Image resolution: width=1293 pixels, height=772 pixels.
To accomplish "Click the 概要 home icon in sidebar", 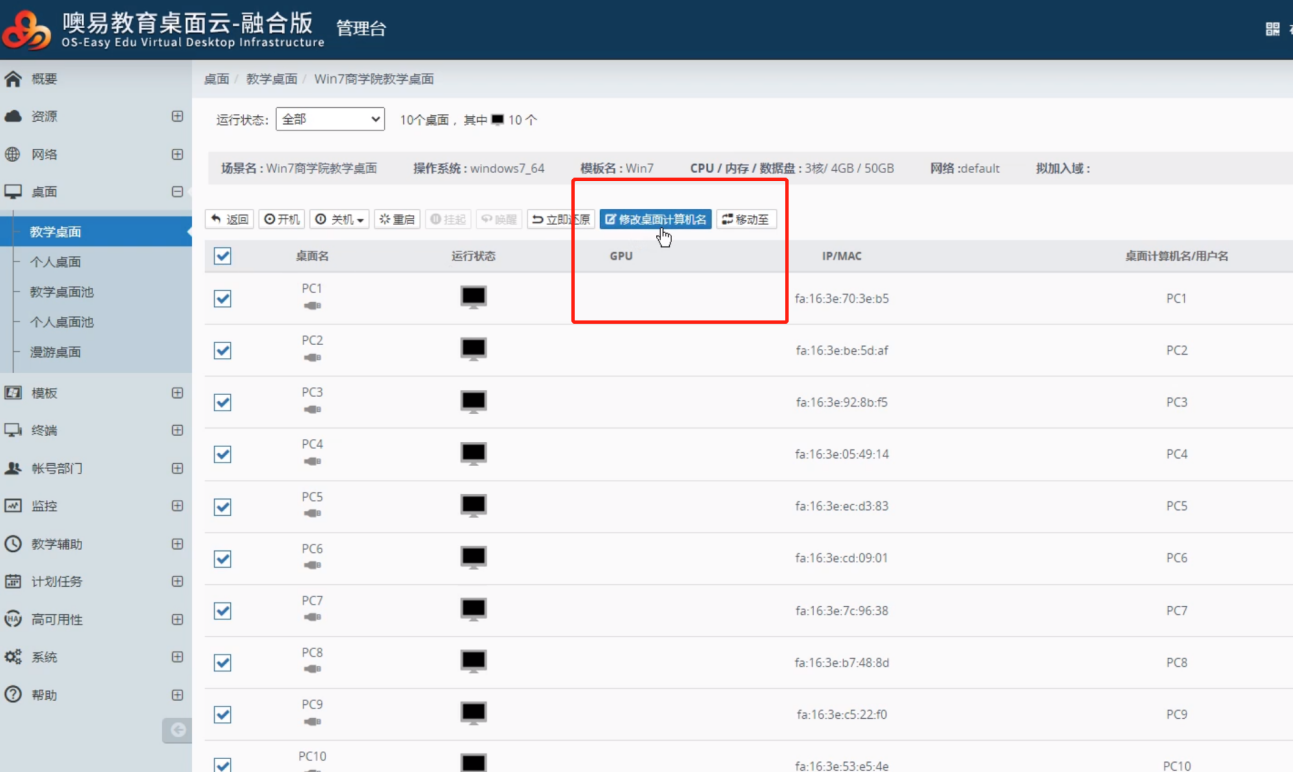I will (x=13, y=79).
